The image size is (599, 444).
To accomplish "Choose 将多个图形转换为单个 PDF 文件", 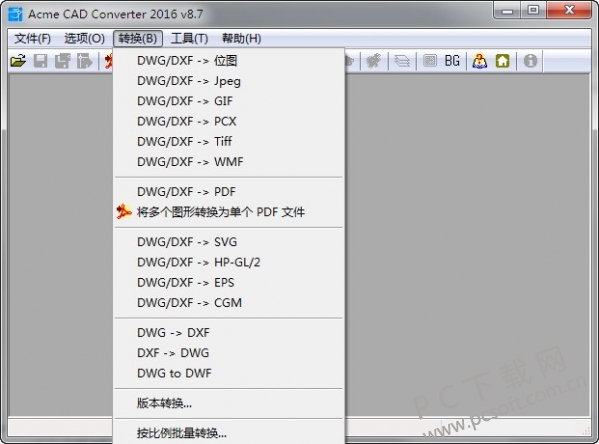I will point(229,212).
